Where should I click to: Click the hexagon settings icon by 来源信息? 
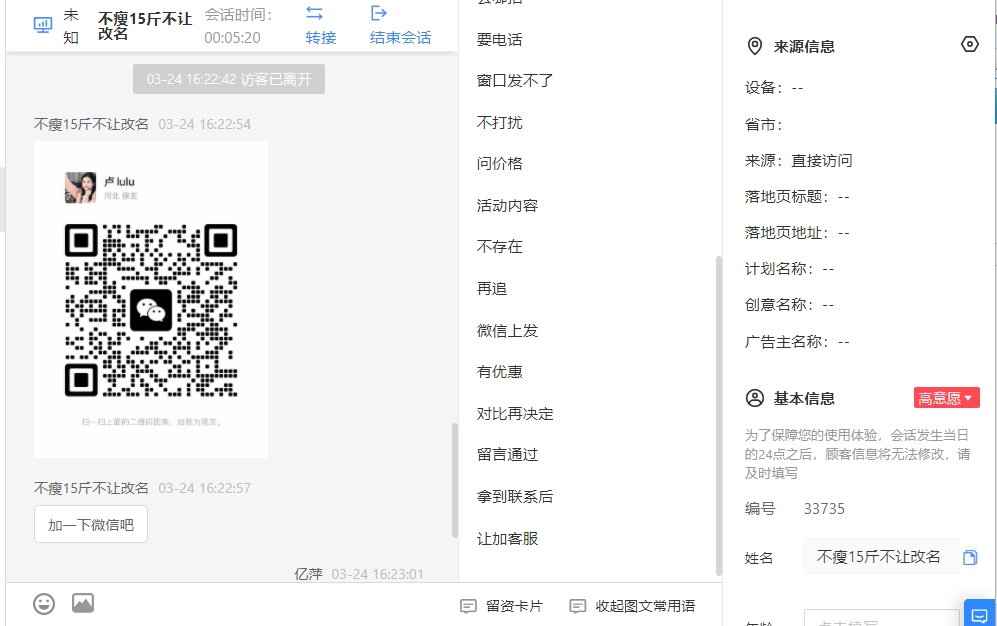(x=970, y=44)
